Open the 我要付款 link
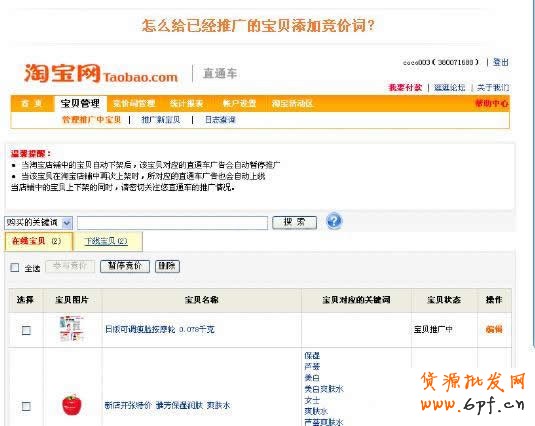The width and height of the screenshot is (535, 426). (405, 87)
